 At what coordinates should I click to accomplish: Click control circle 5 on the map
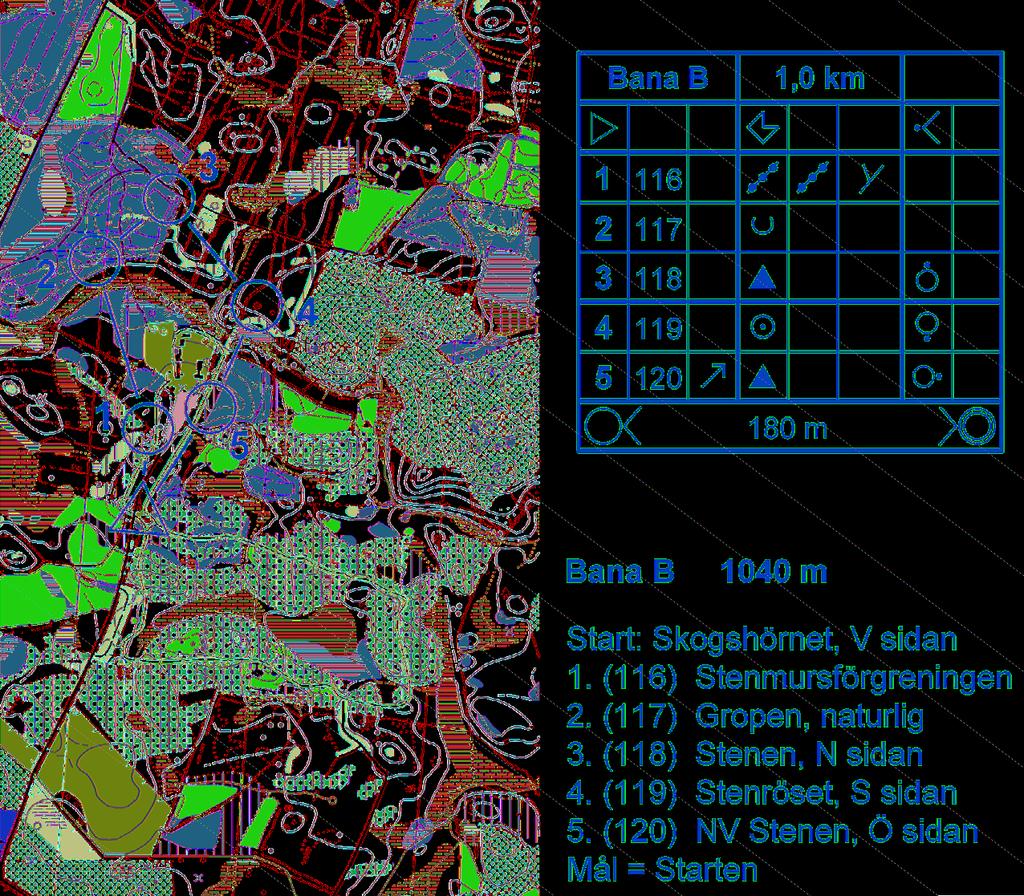click(x=210, y=407)
